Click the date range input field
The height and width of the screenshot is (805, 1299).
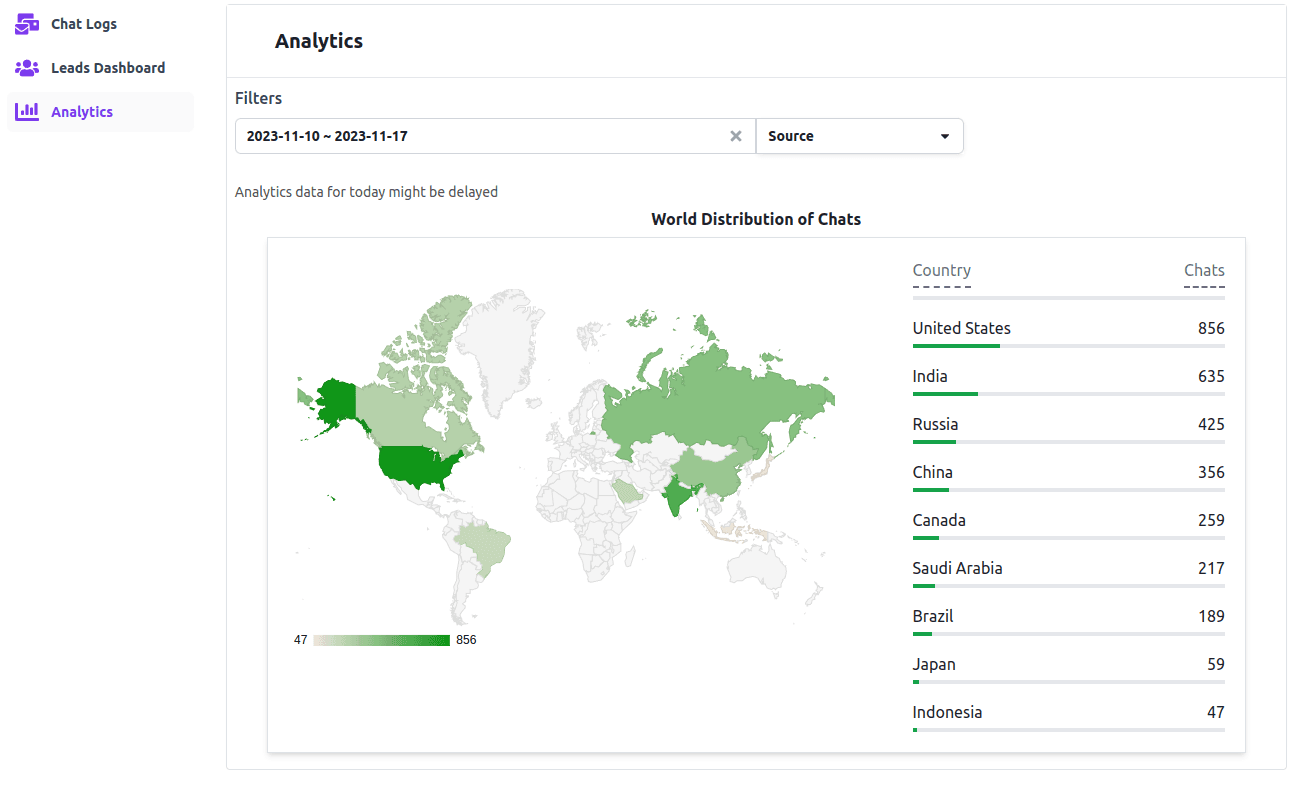click(x=495, y=136)
